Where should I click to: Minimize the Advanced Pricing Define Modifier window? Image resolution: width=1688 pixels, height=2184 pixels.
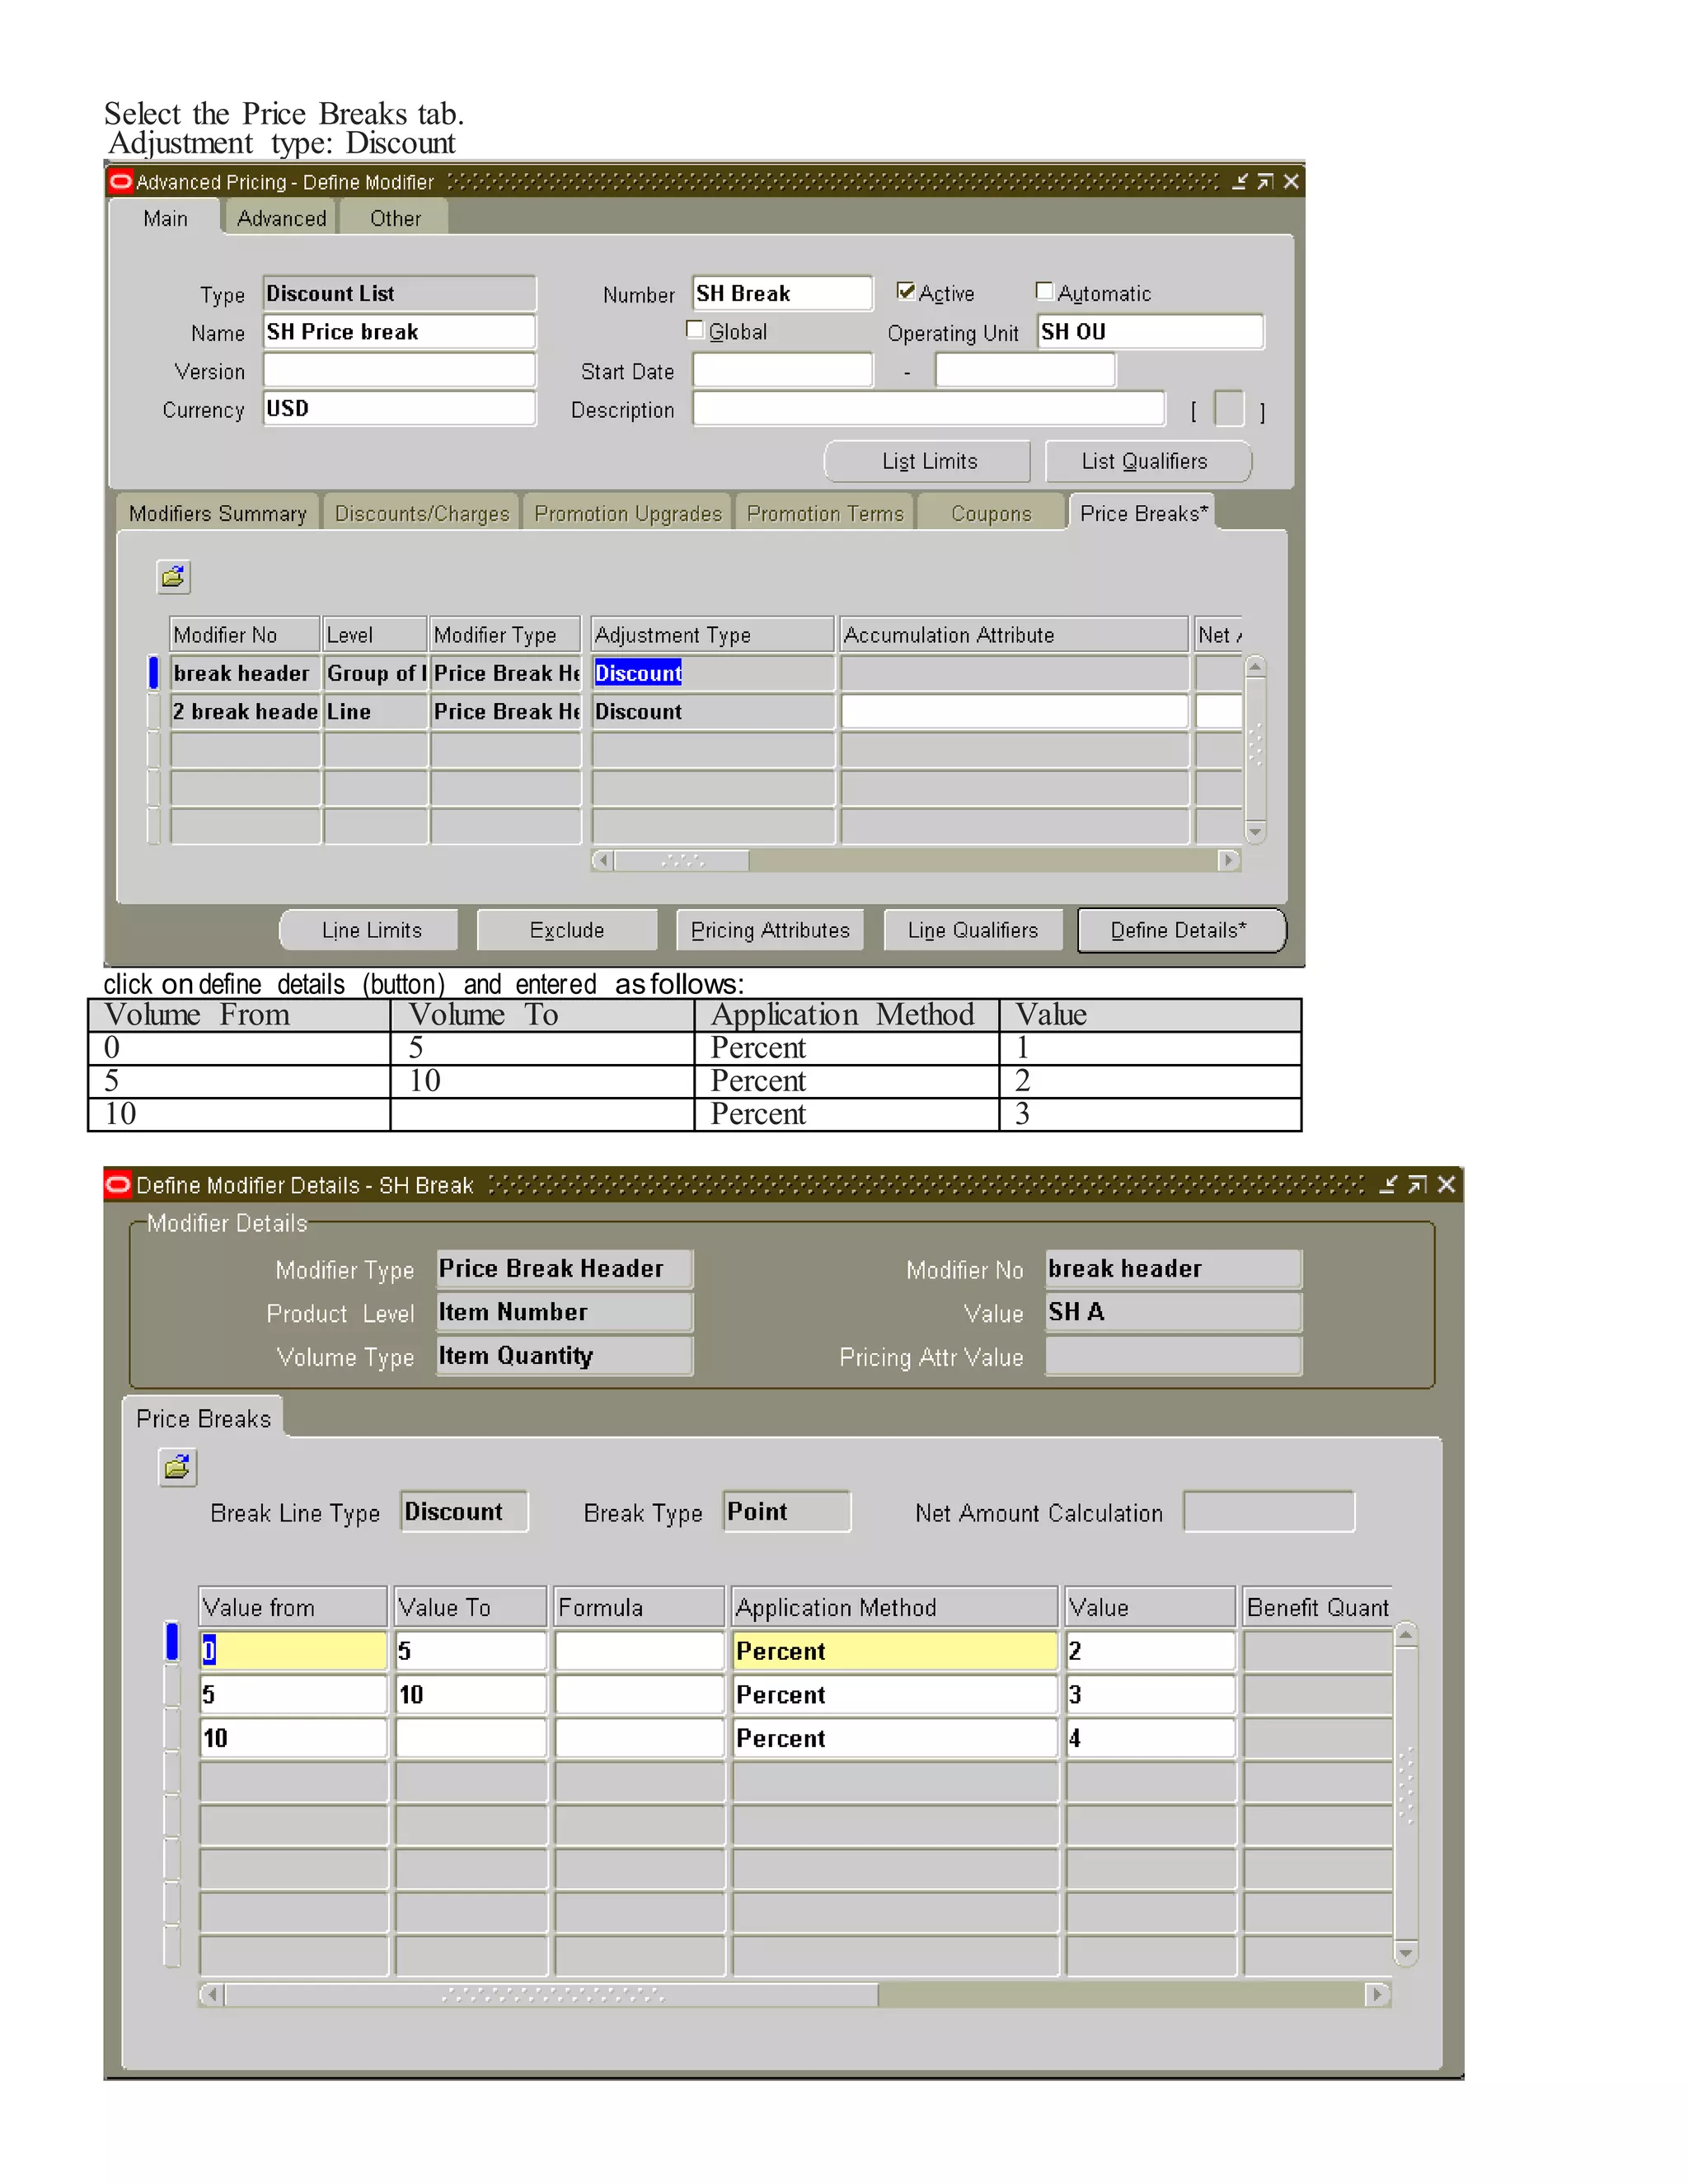(1240, 181)
